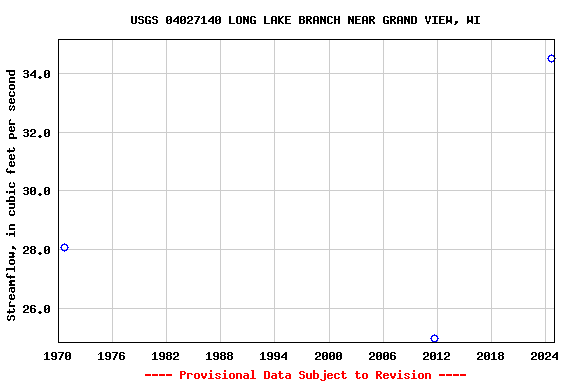Click the 2006 x-axis label

click(382, 356)
